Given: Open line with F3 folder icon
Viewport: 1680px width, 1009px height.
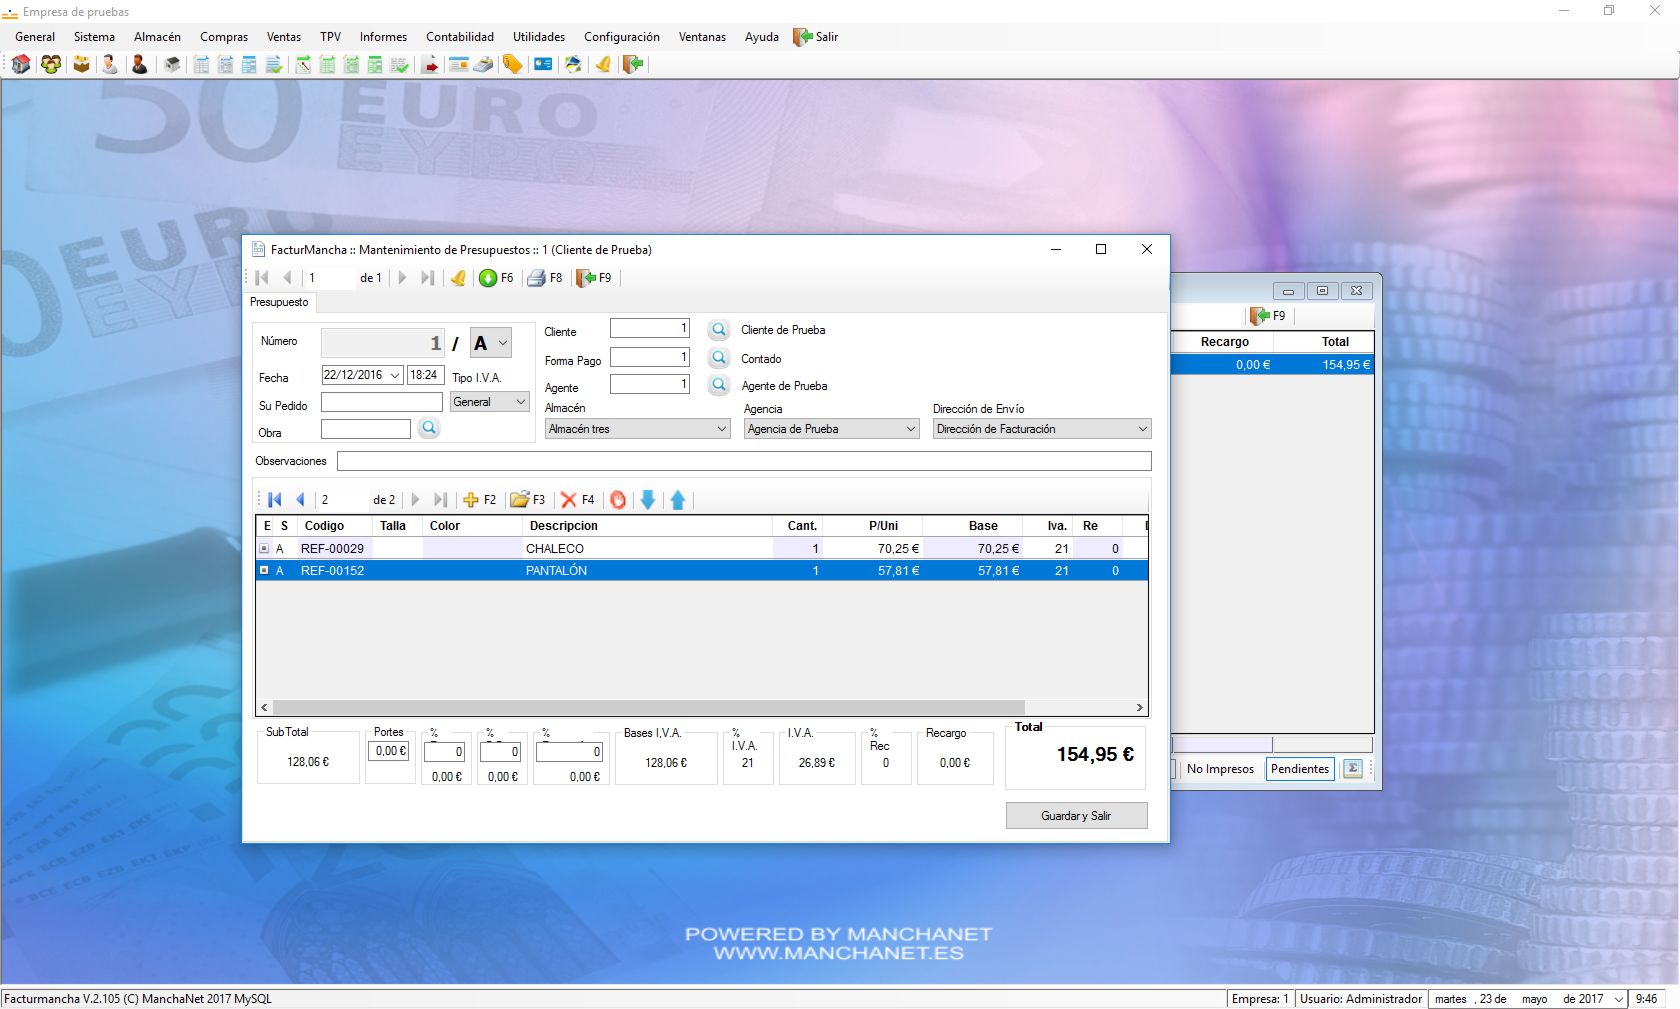Looking at the screenshot, I should click(519, 500).
